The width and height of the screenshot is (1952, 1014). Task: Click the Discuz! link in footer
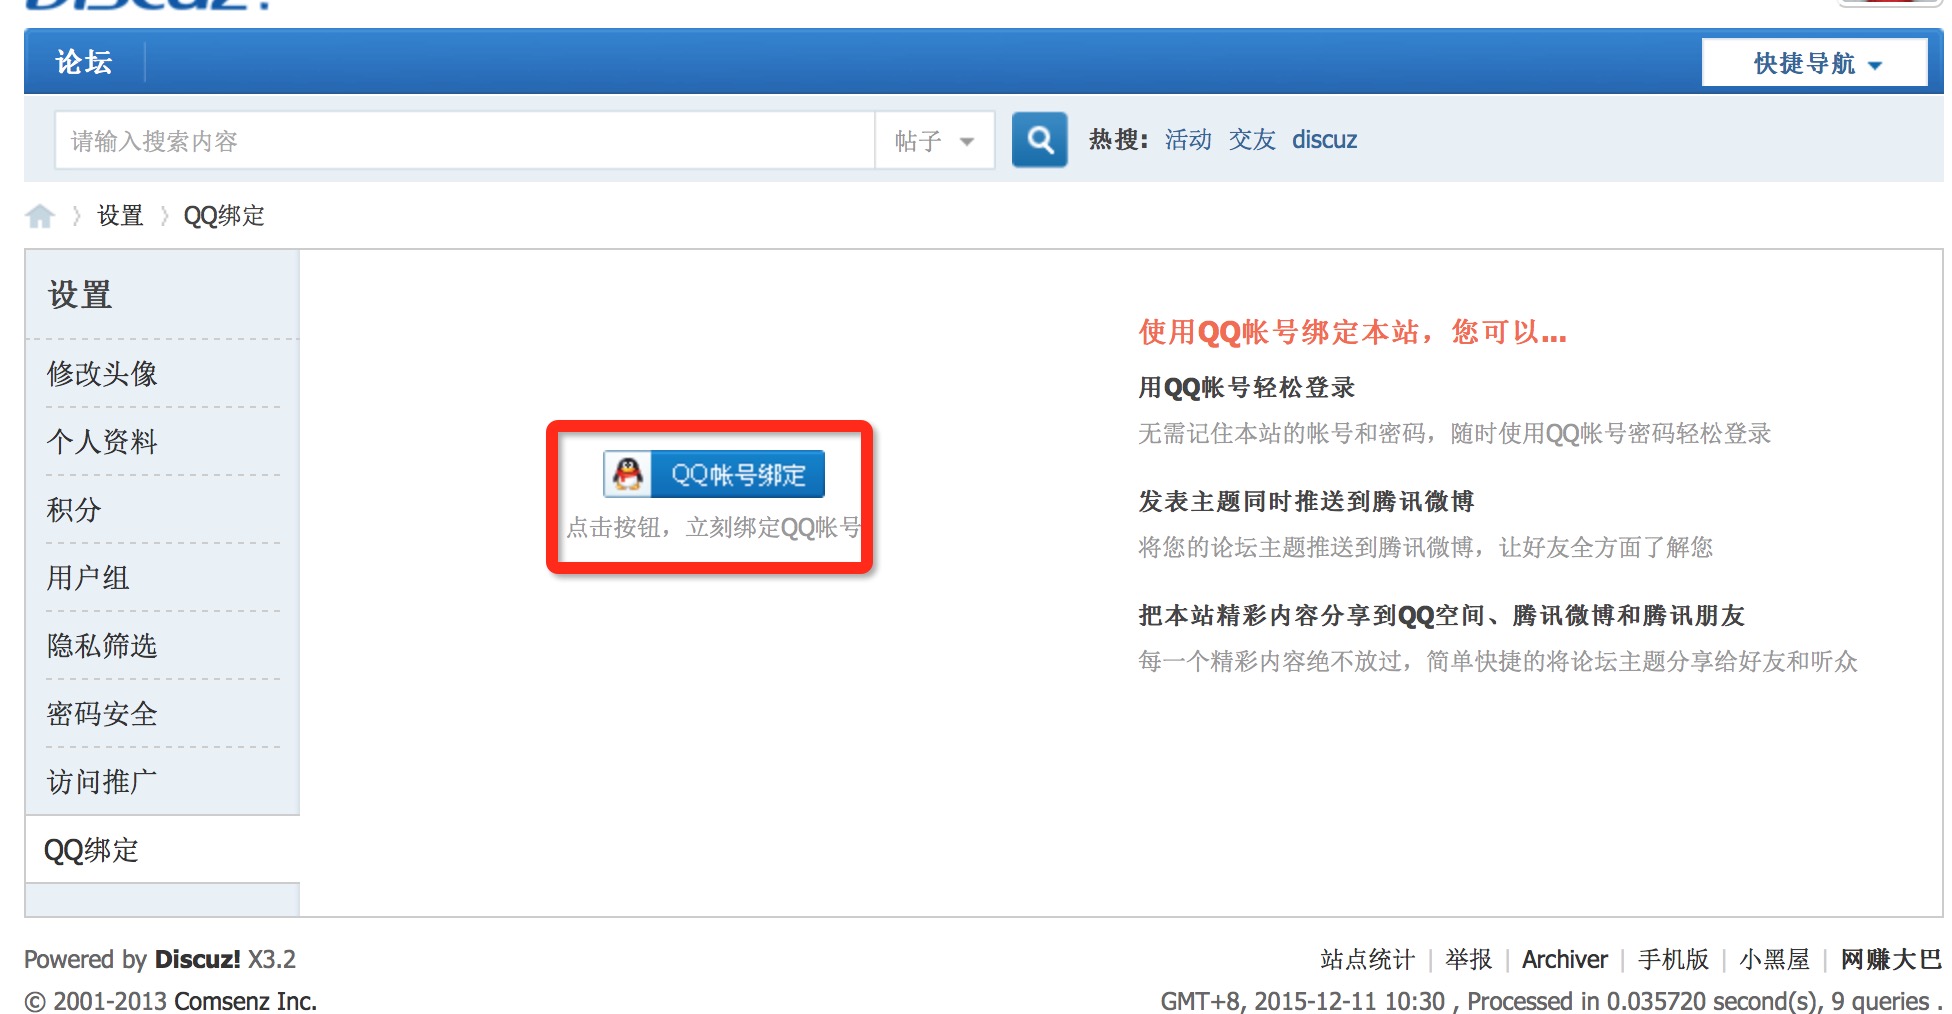click(197, 960)
